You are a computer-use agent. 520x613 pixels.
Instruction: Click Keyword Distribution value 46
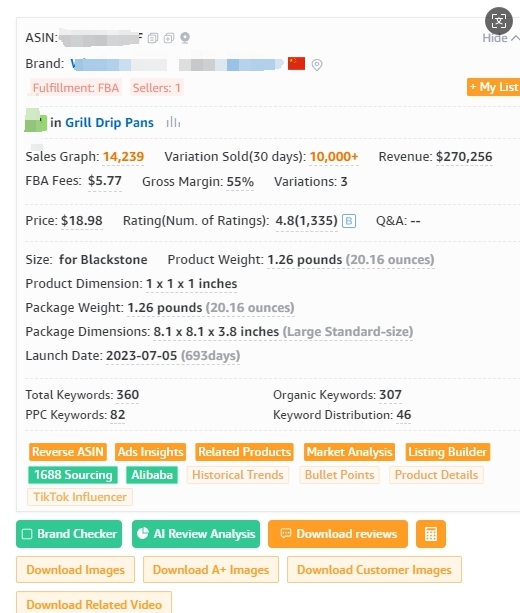(404, 415)
